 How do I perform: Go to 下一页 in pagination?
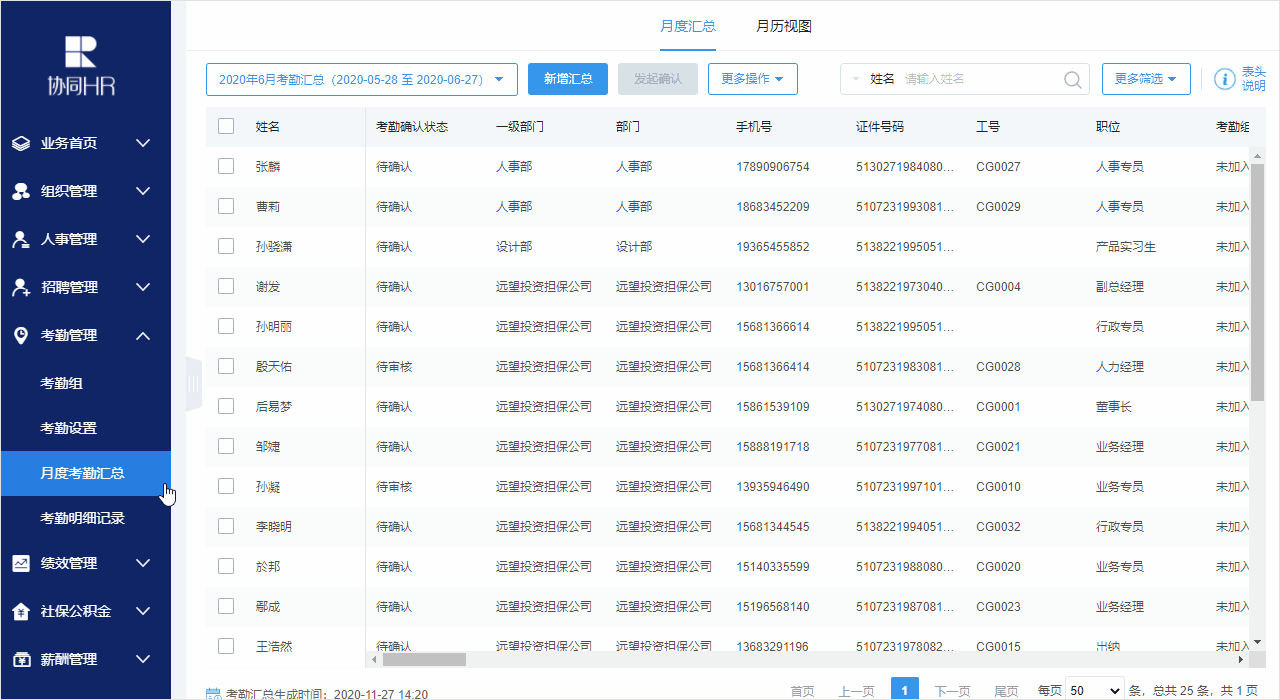[x=952, y=691]
